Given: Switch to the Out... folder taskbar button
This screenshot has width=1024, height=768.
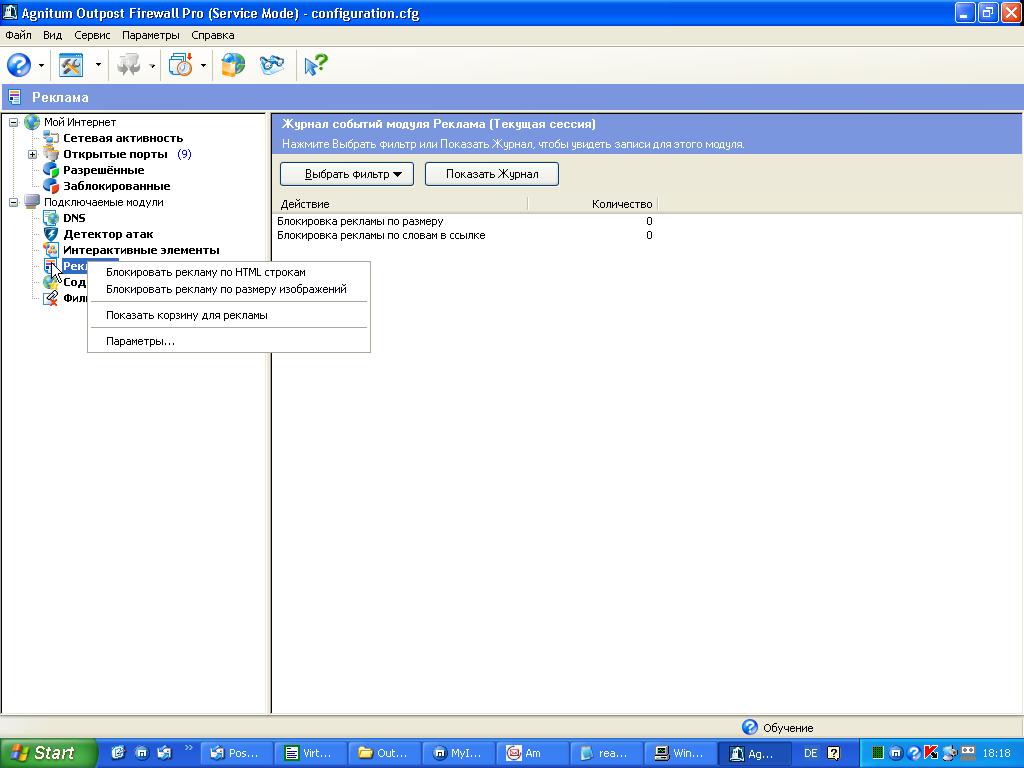Looking at the screenshot, I should point(385,753).
